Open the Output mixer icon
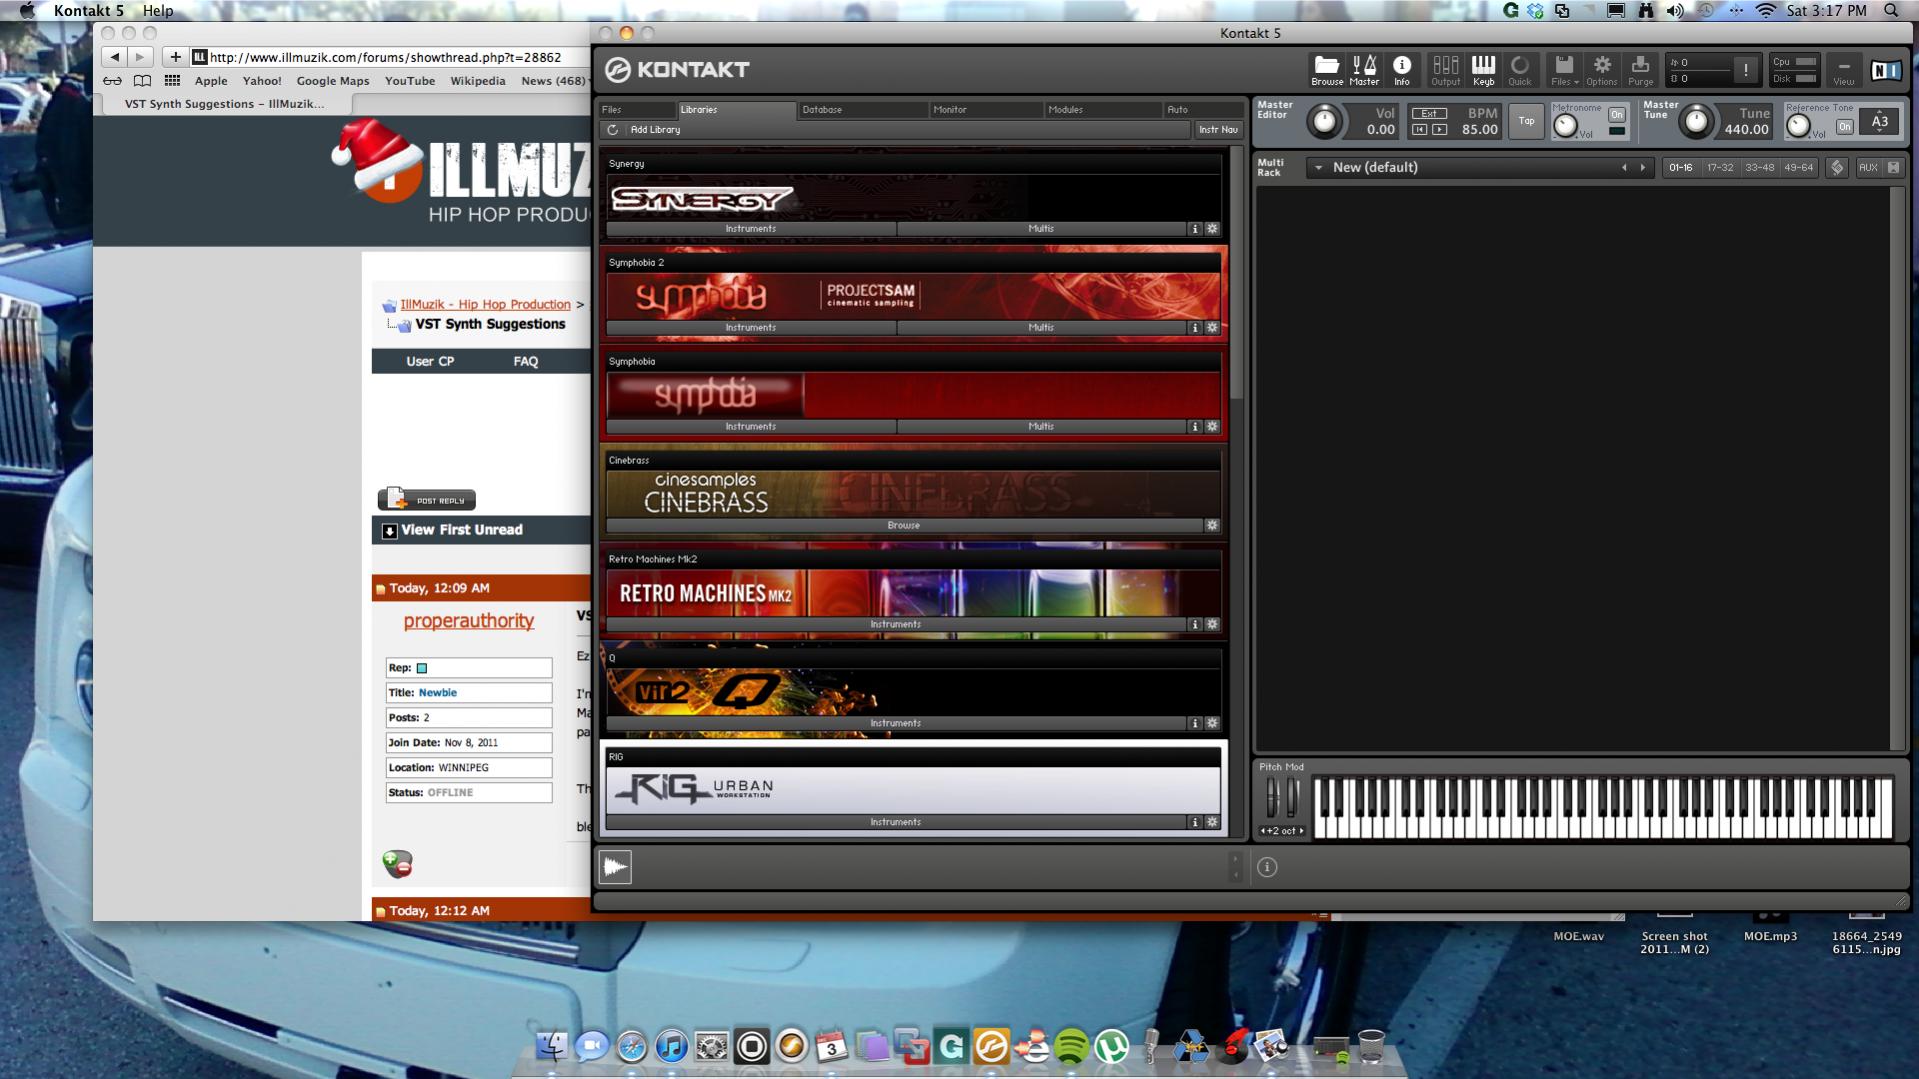Viewport: 1919px width, 1079px height. point(1445,70)
